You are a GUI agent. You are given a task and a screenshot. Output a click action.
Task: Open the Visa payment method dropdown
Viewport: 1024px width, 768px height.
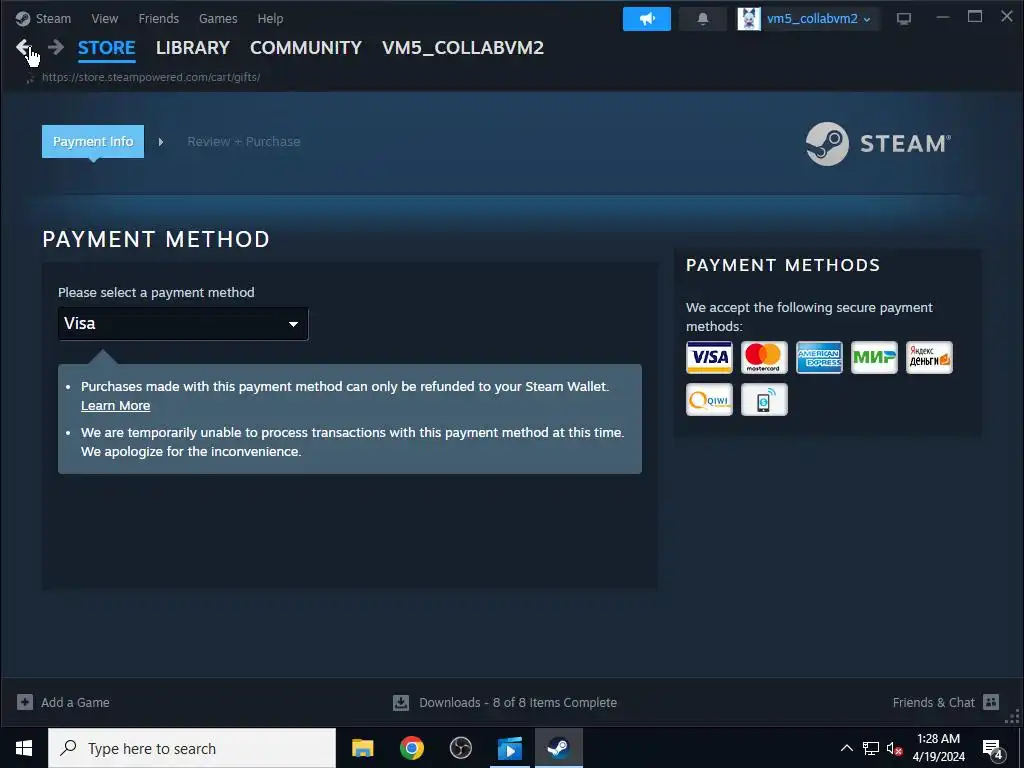[183, 324]
